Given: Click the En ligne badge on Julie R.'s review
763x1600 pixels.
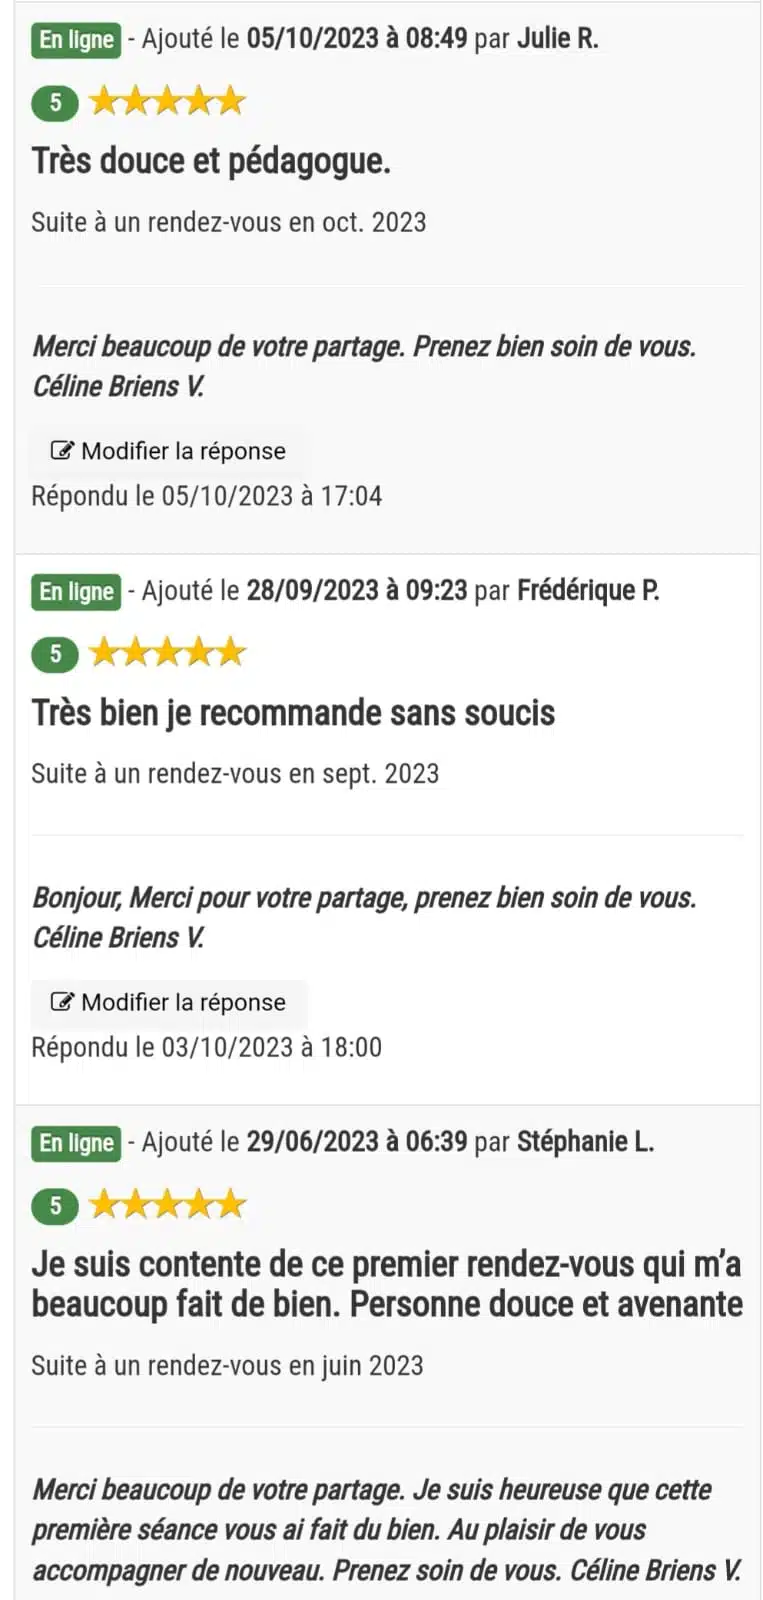Looking at the screenshot, I should [x=76, y=40].
